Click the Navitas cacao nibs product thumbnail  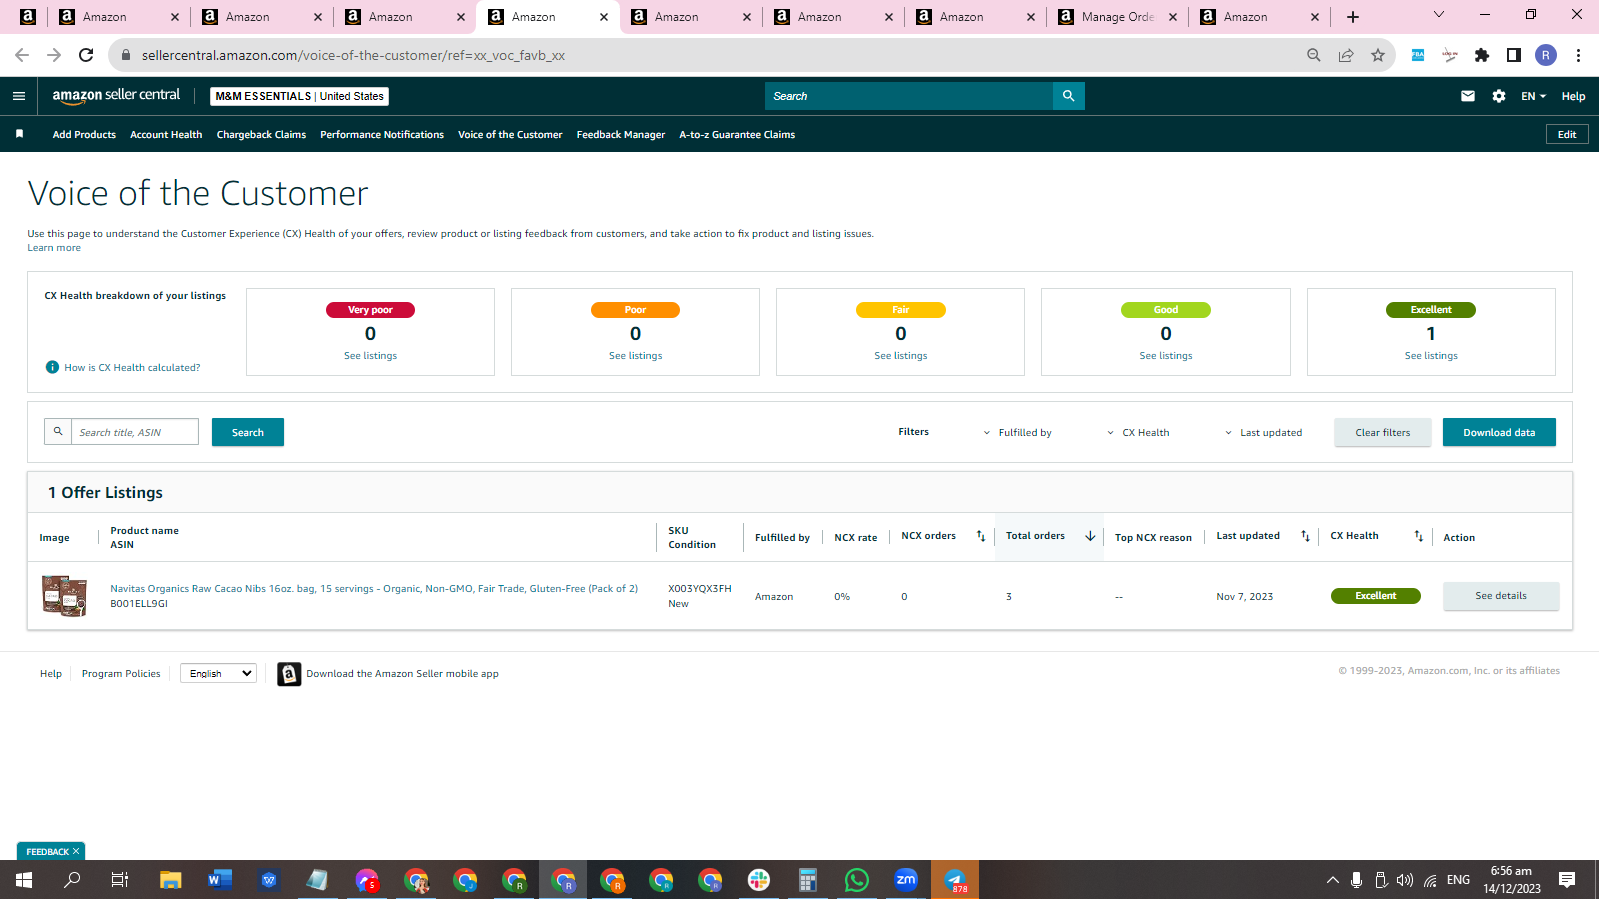(x=64, y=596)
